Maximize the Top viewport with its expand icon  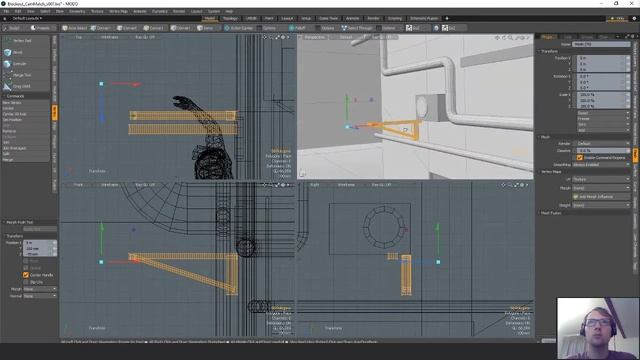(277, 37)
